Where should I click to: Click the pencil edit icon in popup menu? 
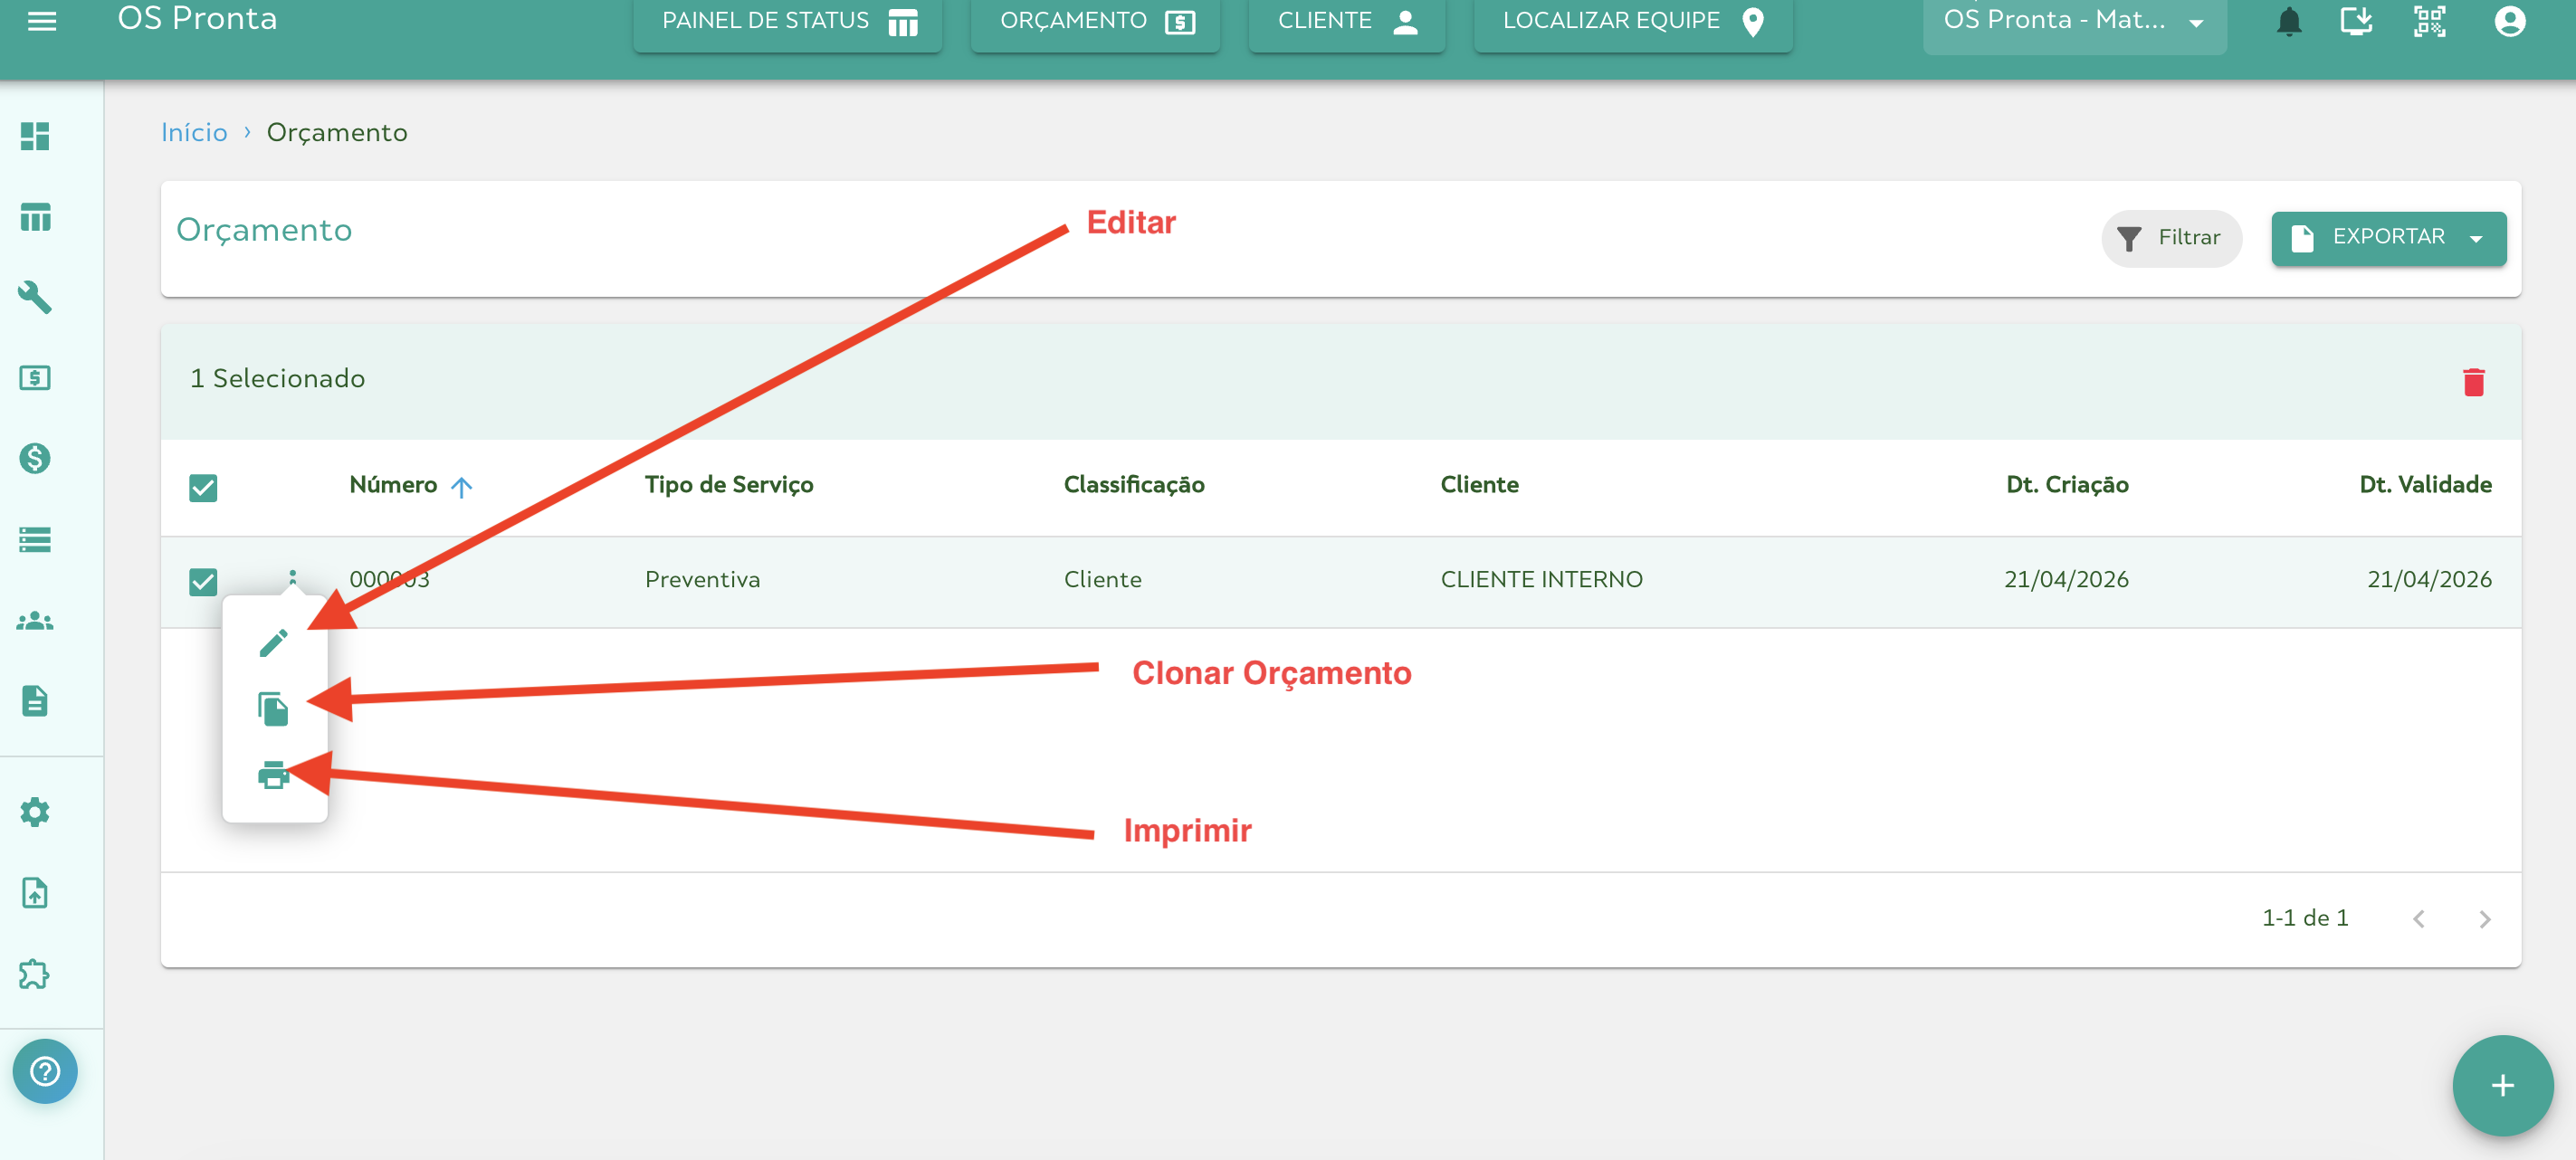pos(273,643)
